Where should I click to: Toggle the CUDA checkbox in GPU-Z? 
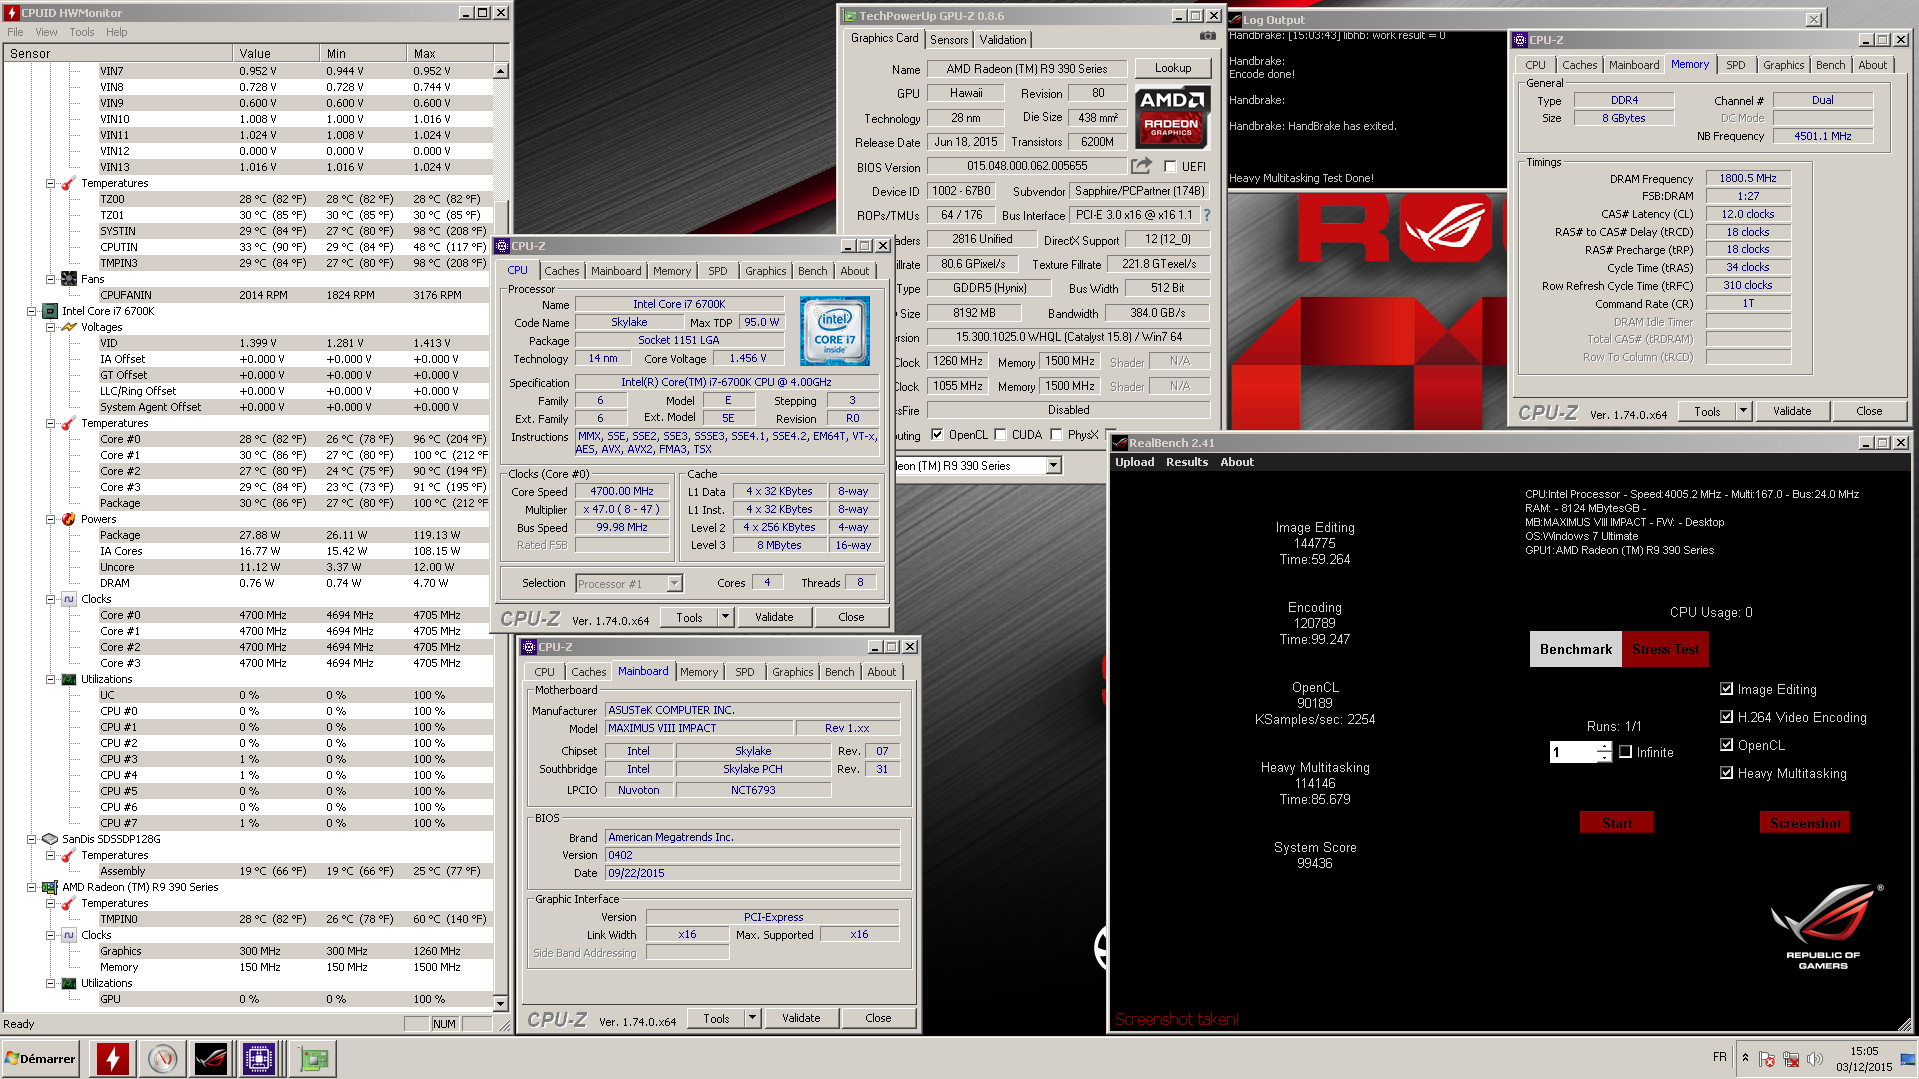coord(1000,435)
